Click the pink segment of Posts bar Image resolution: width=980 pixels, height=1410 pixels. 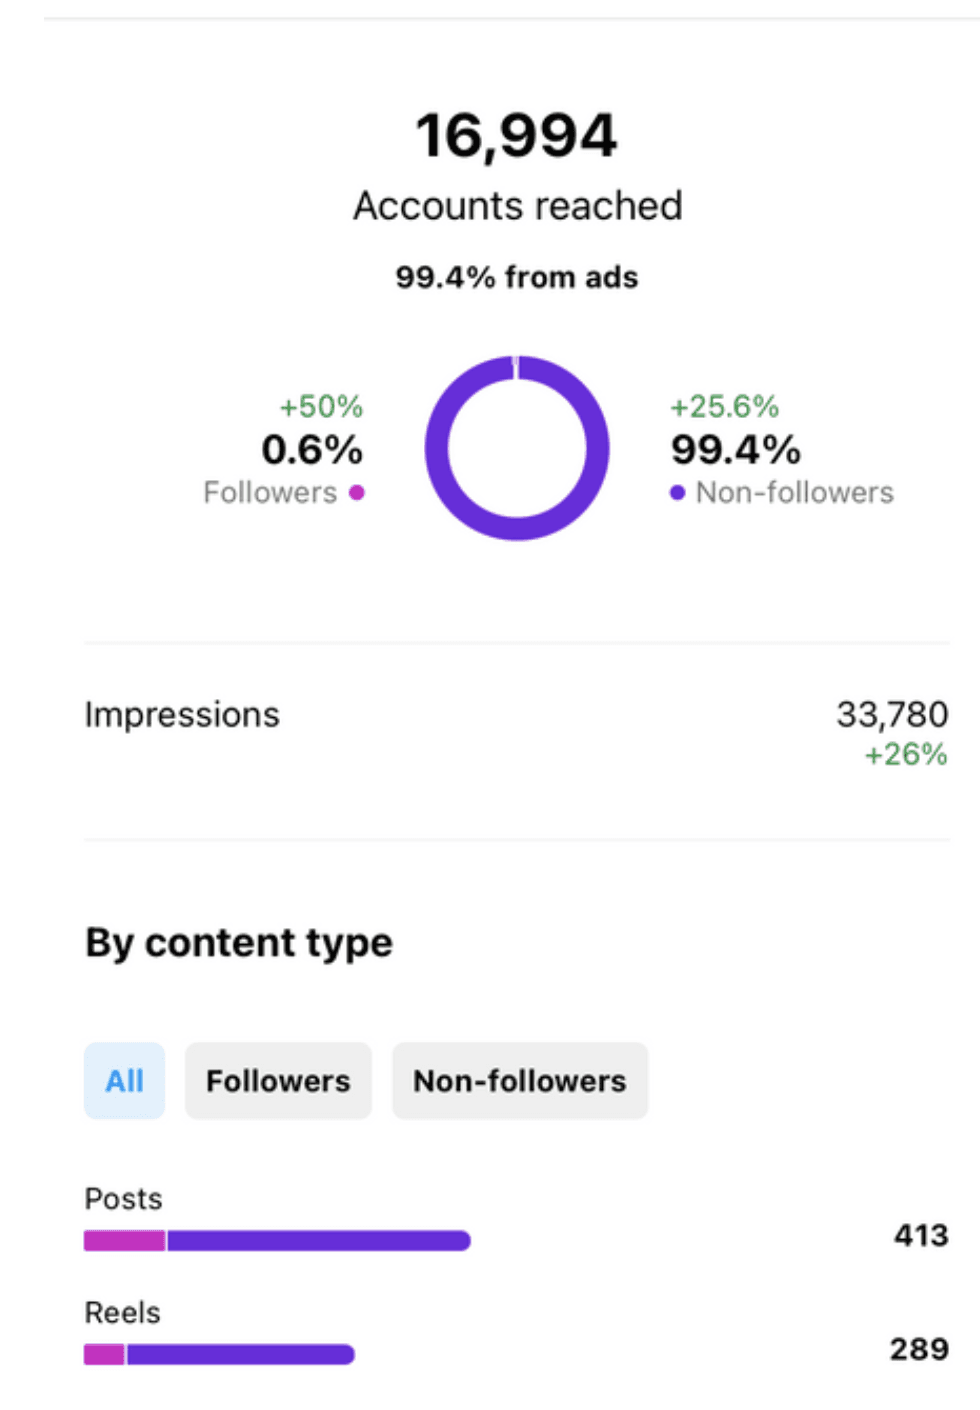[x=124, y=1241]
